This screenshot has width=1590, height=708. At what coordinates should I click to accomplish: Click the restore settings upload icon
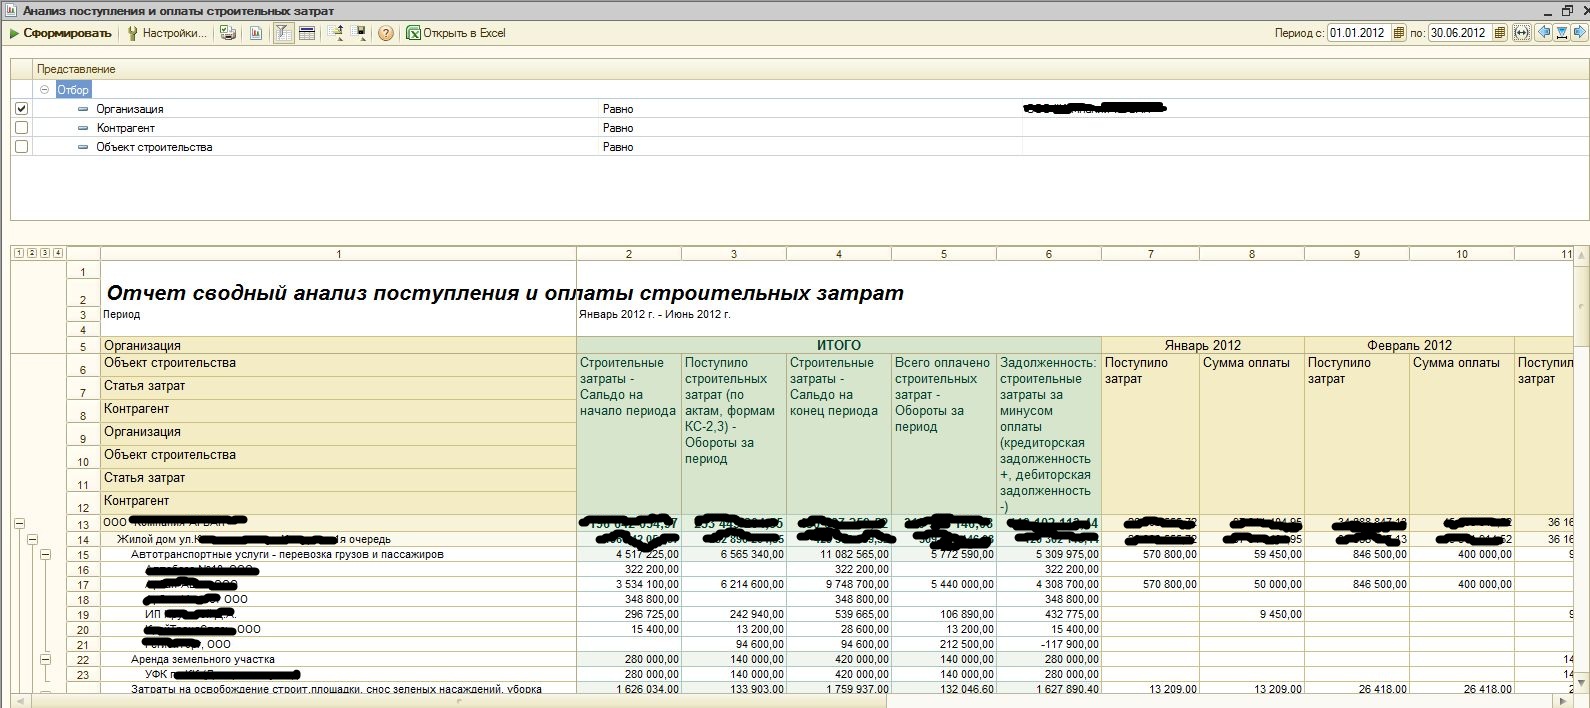tap(335, 33)
